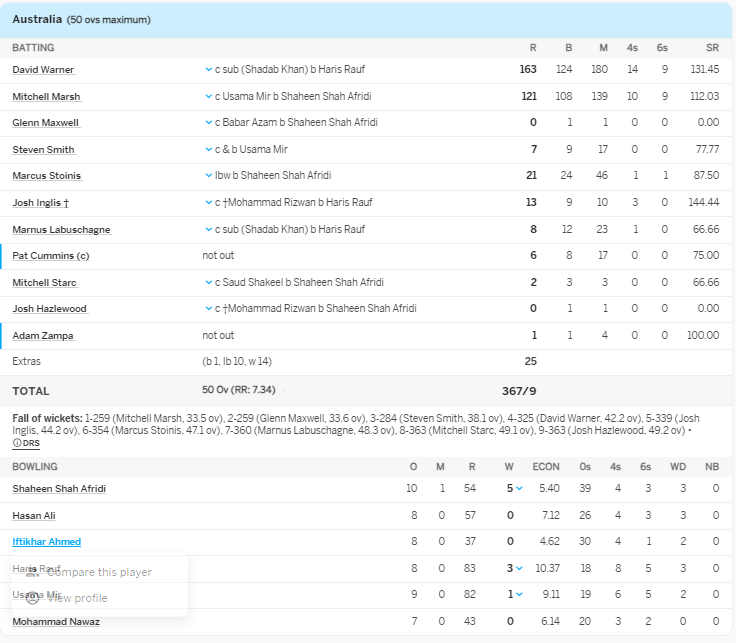Open Haris Rauf's 3 wickets dropdown

[x=519, y=568]
